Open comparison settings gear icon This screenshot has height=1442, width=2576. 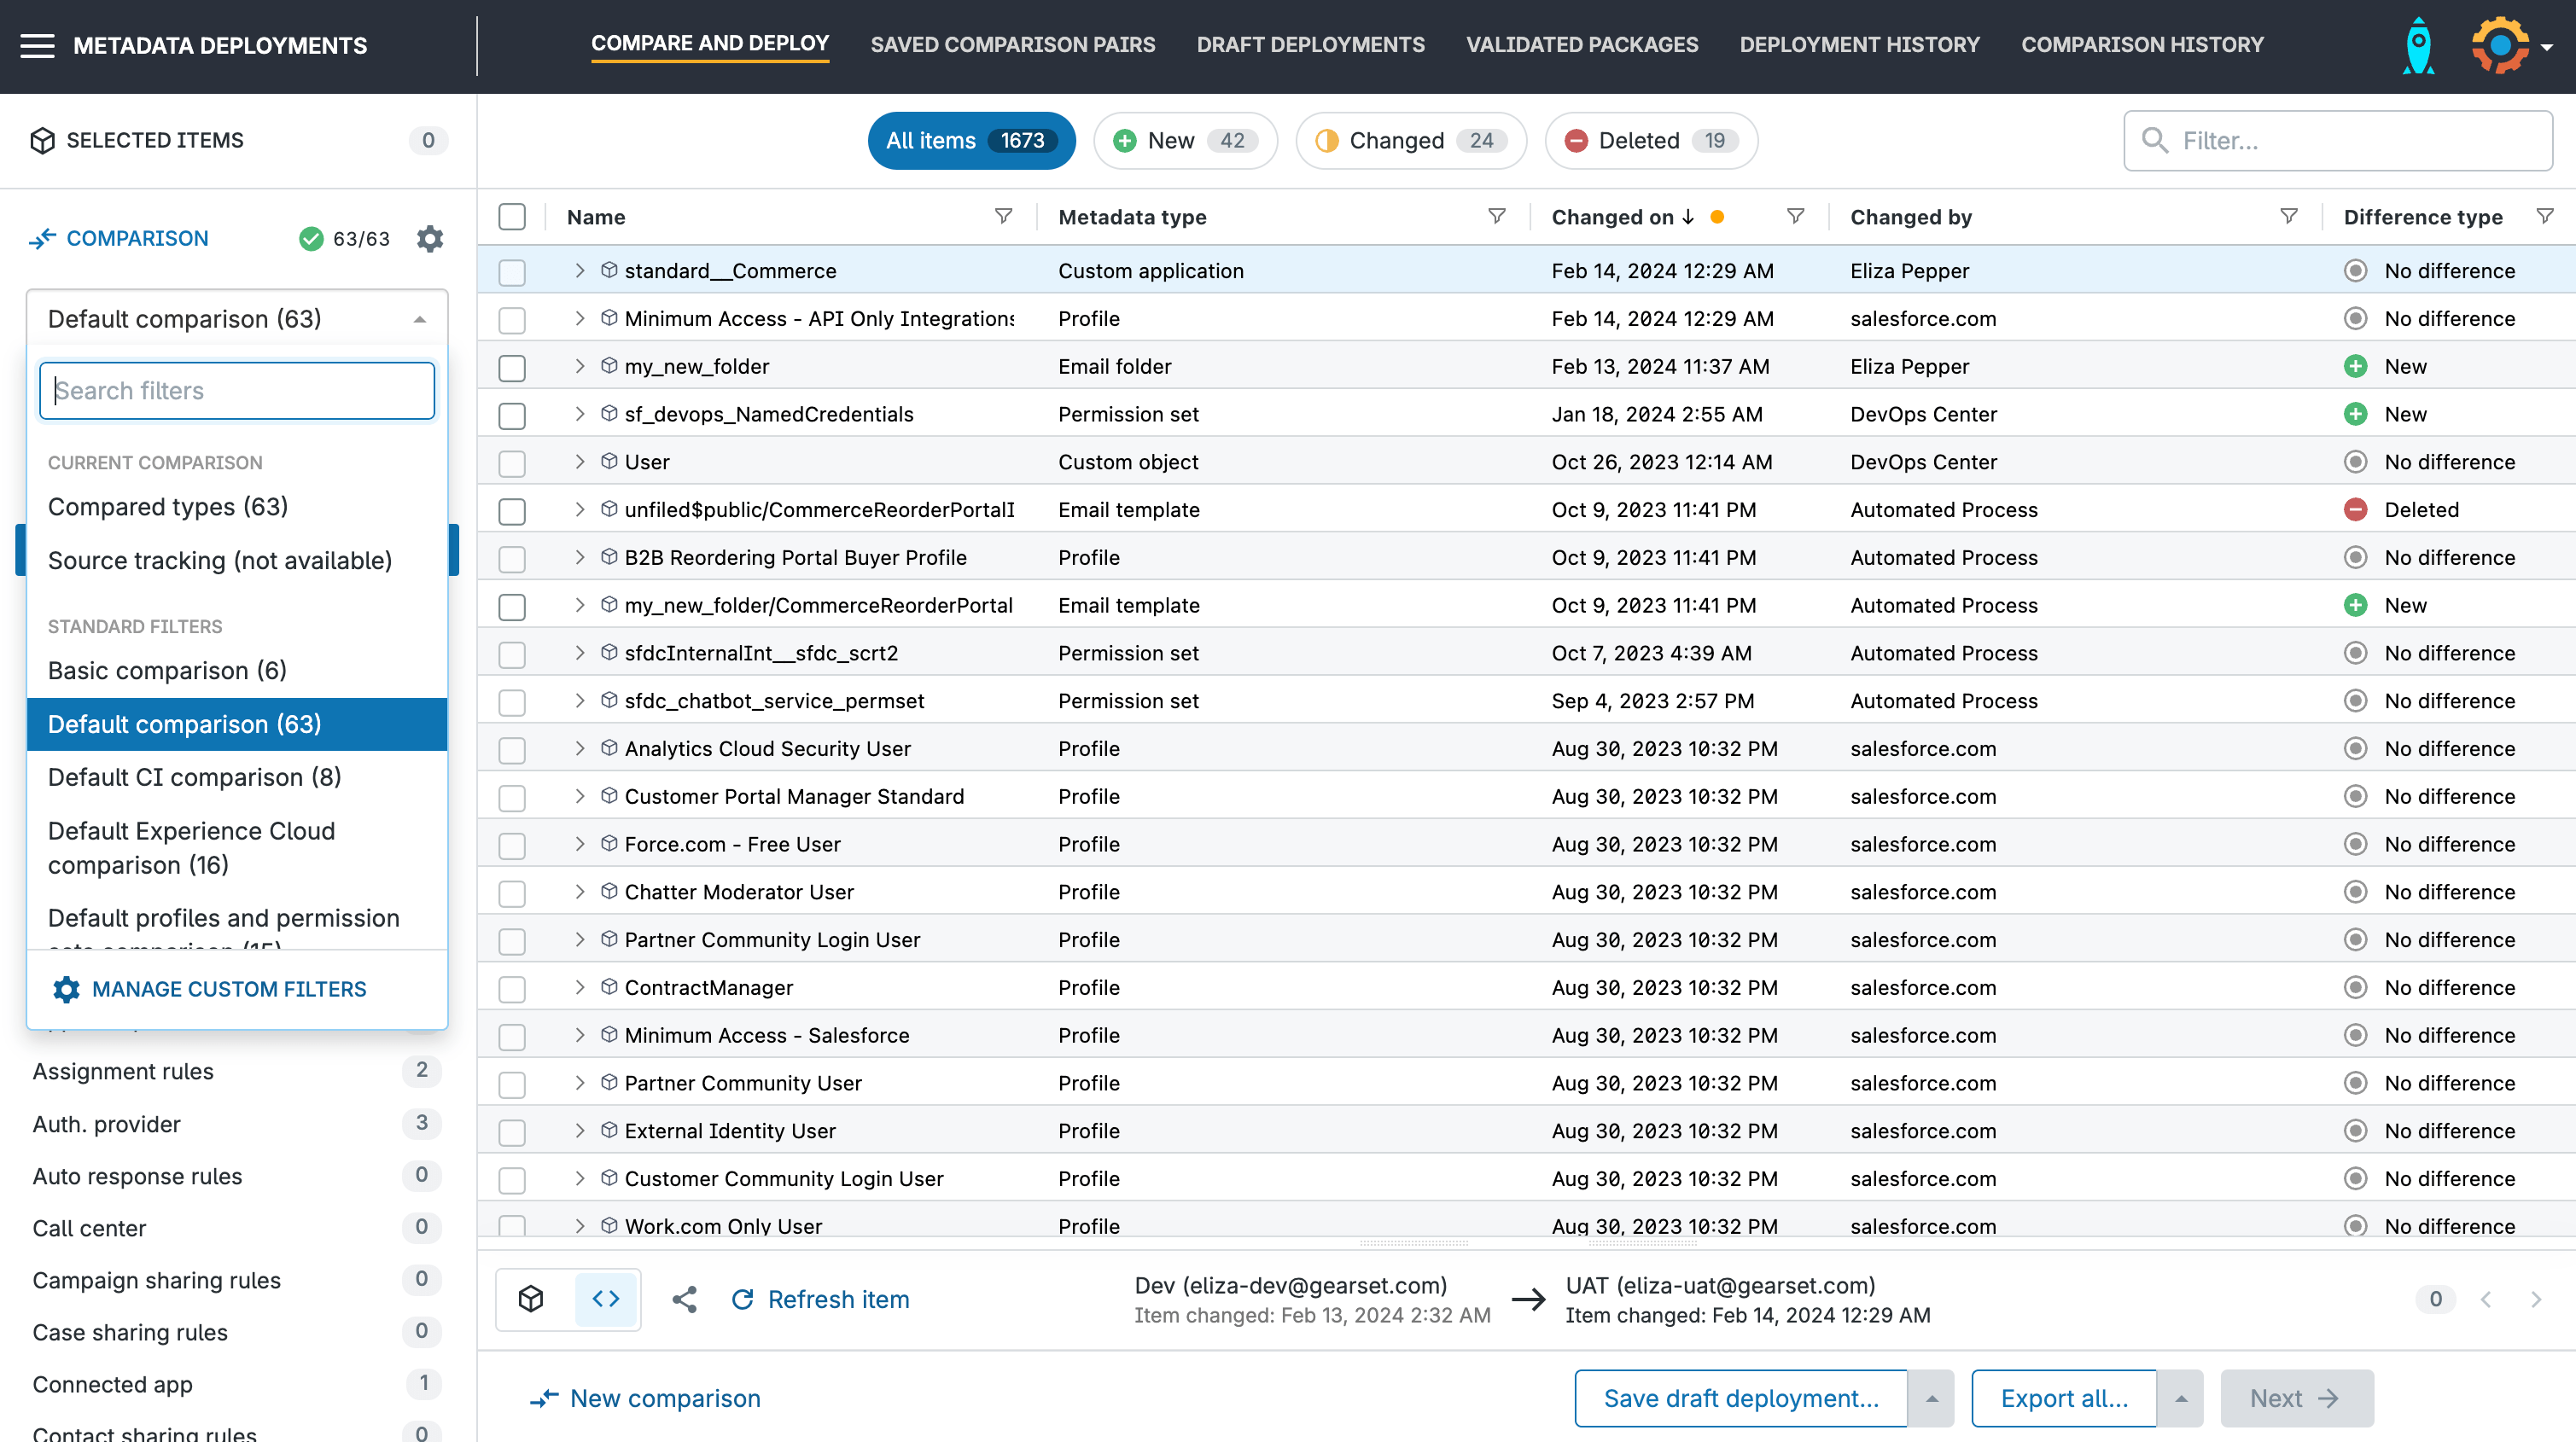click(429, 238)
